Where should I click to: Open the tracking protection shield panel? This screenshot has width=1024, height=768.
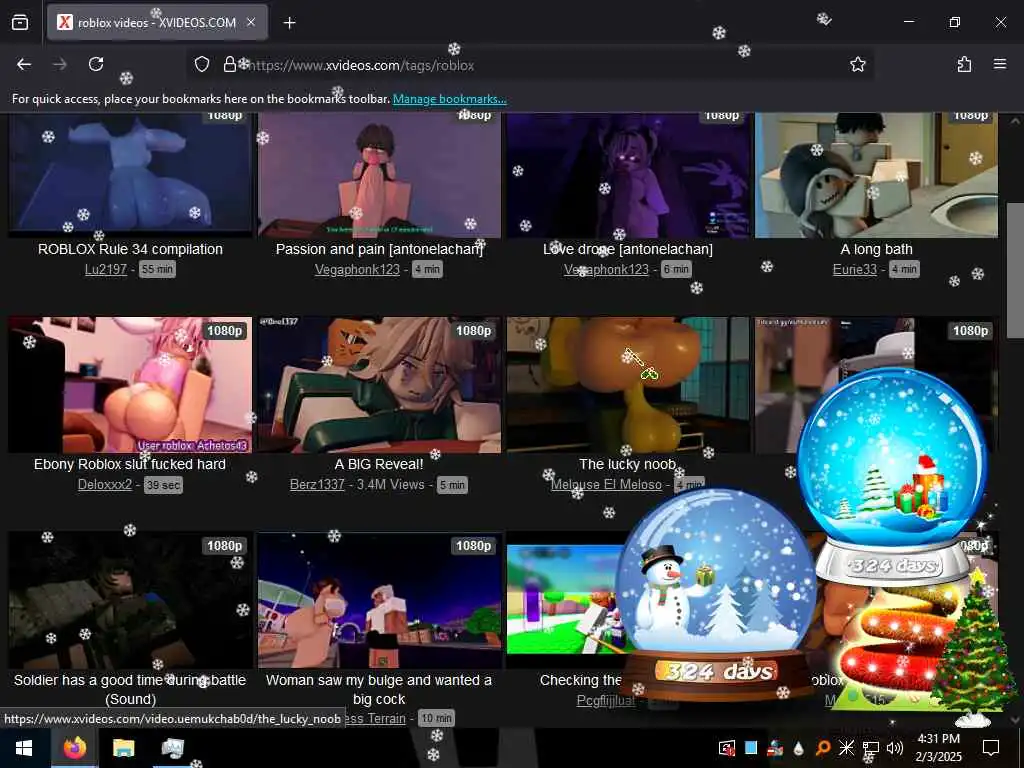[x=202, y=64]
